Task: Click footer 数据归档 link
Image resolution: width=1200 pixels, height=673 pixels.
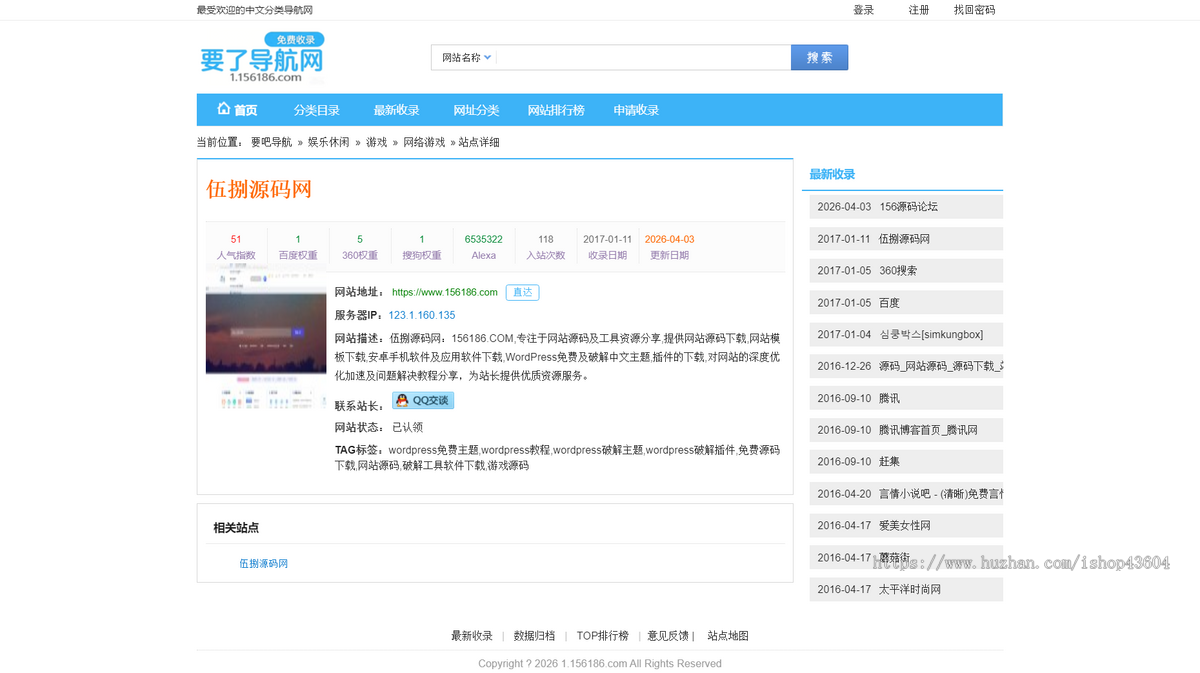Action: pos(535,636)
